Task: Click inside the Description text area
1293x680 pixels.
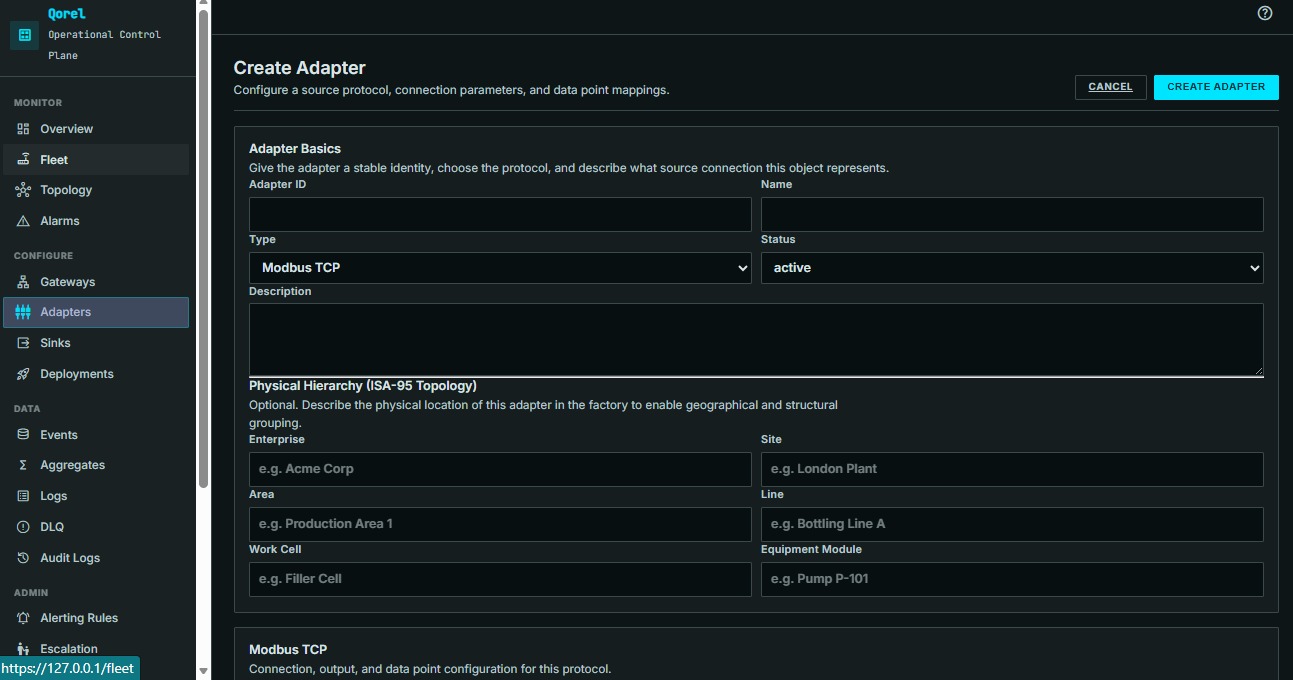Action: point(756,340)
